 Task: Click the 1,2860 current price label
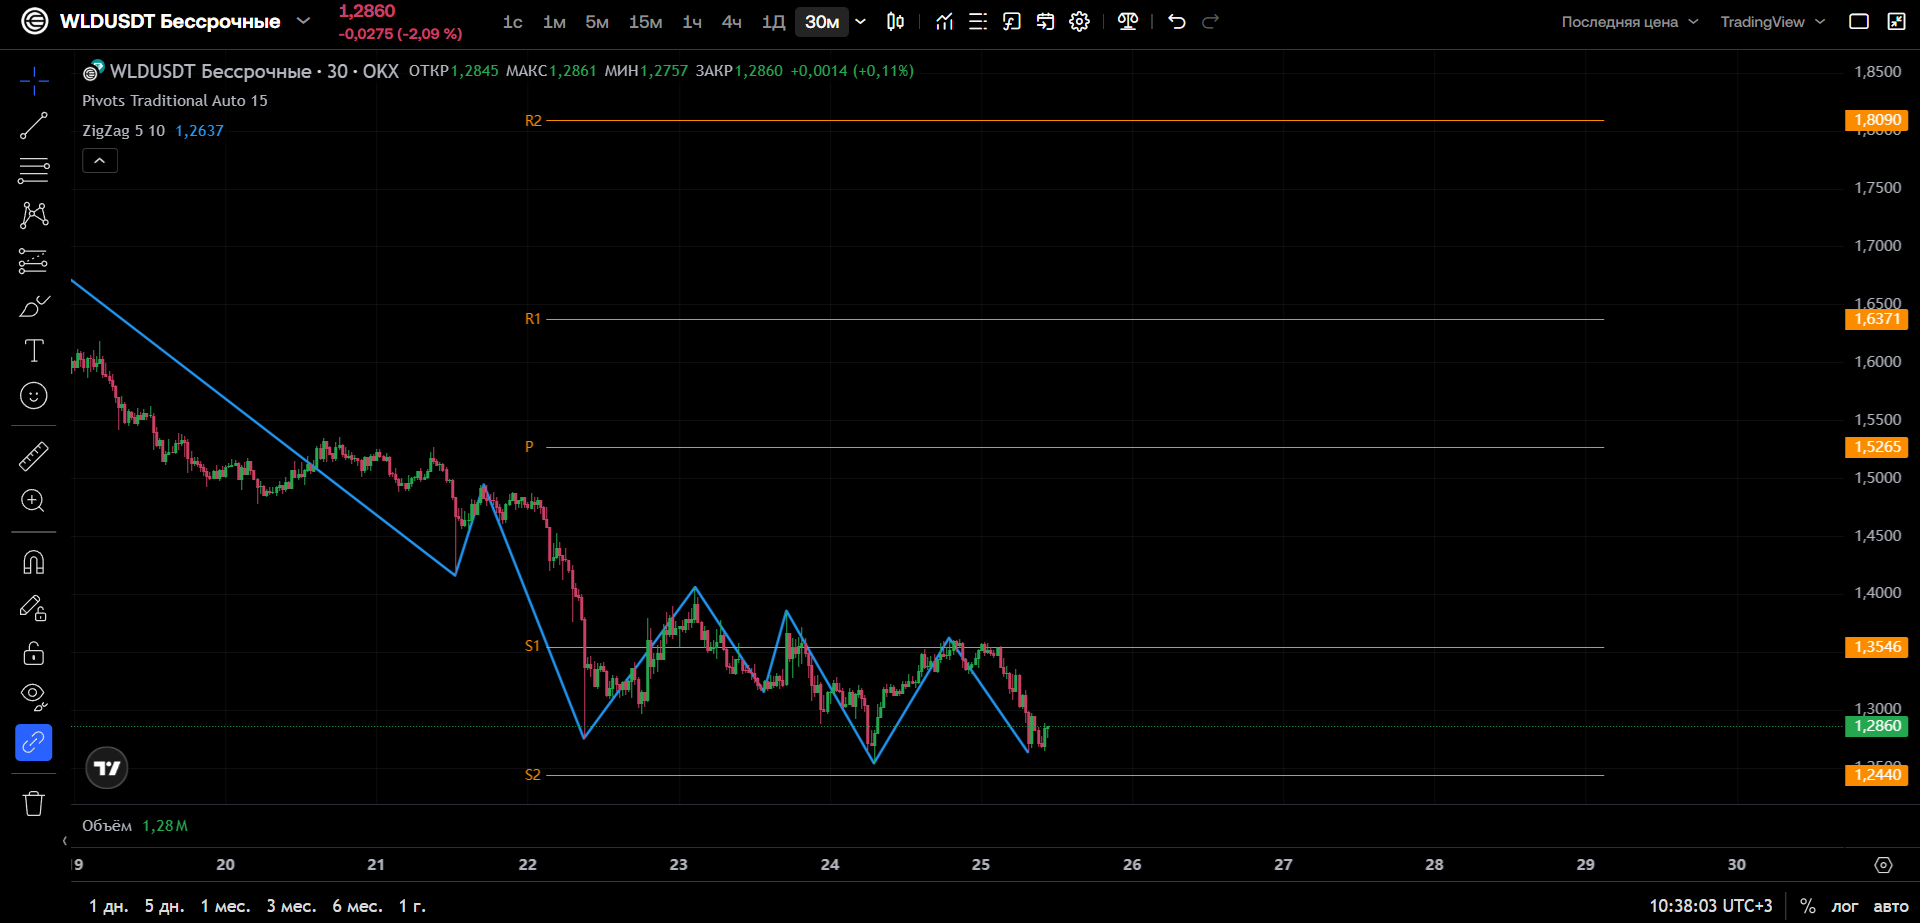(x=1877, y=726)
